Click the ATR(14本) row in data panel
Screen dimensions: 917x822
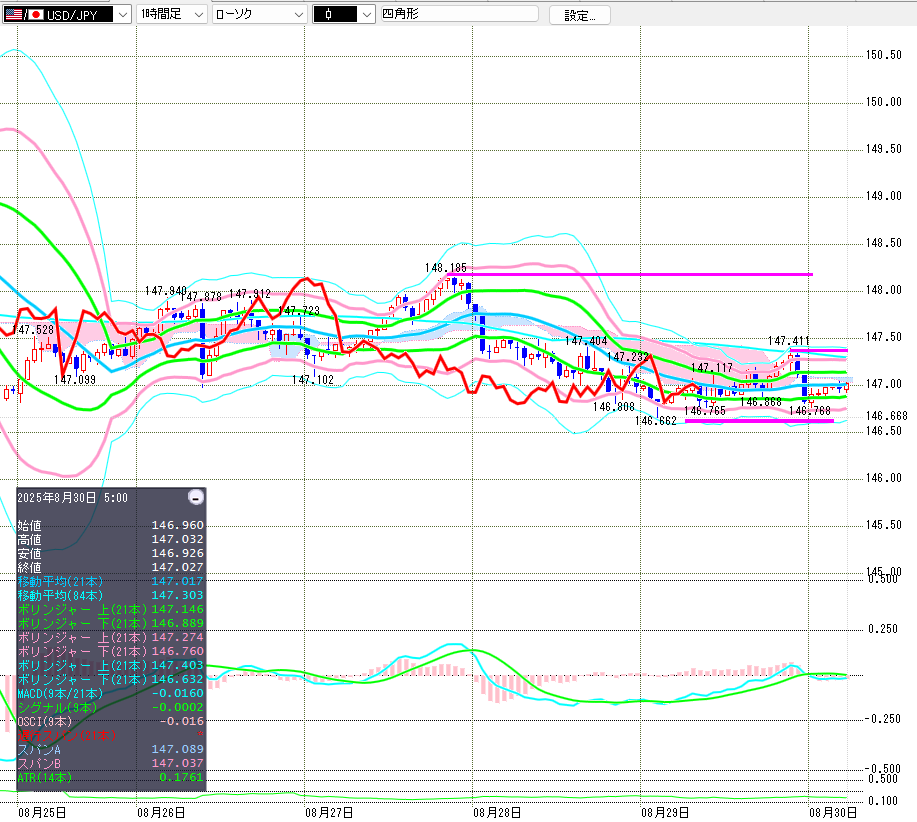tap(111, 778)
